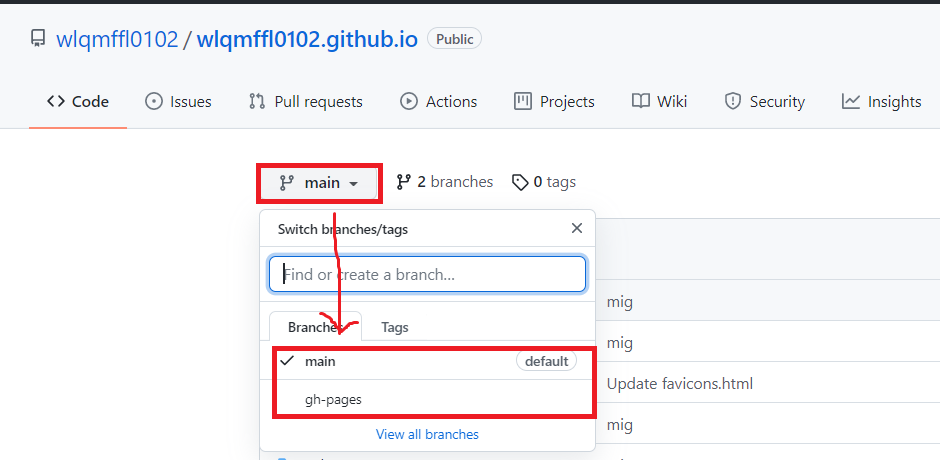Click the 2 branches link
Image resolution: width=940 pixels, height=460 pixels.
point(445,182)
